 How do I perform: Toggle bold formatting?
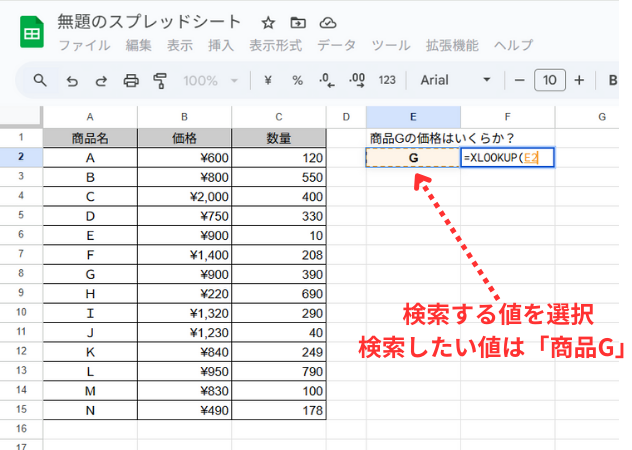coord(610,80)
